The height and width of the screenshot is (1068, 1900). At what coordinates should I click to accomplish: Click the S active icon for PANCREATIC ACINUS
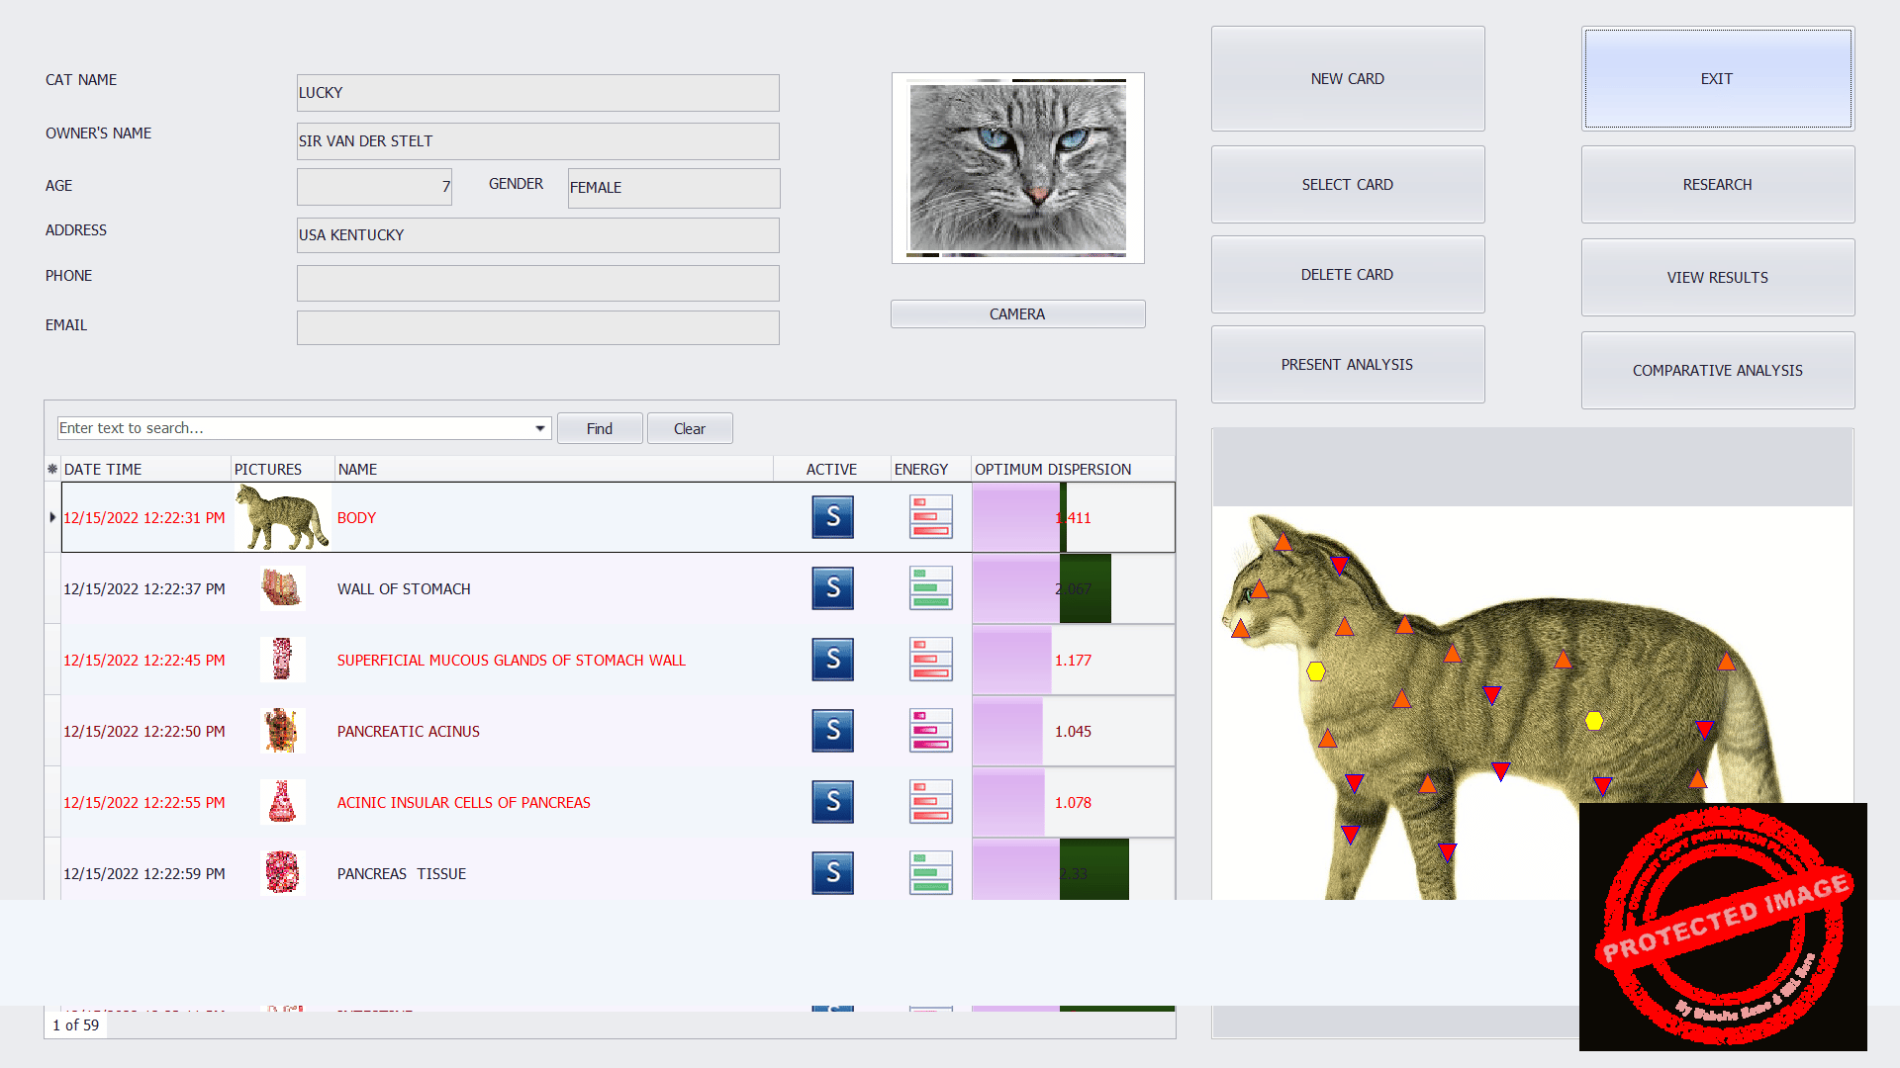832,731
